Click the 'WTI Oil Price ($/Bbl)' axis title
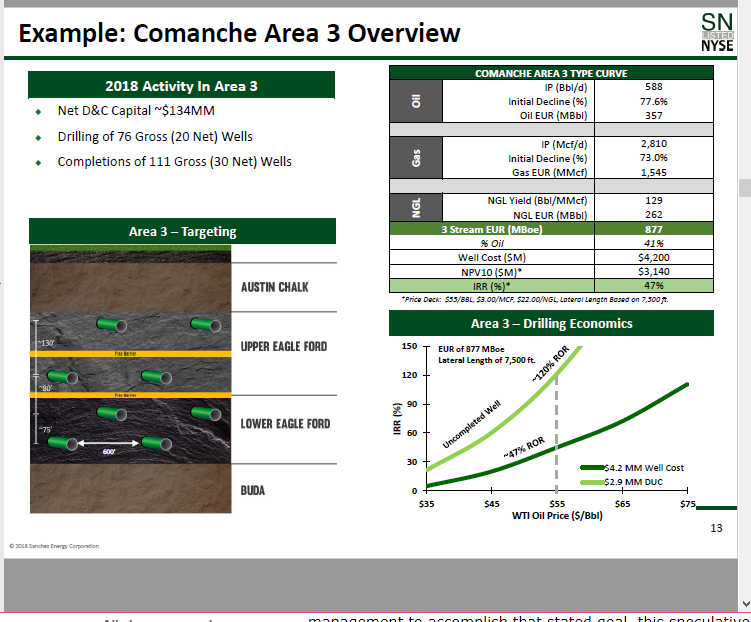Image resolution: width=751 pixels, height=622 pixels. coord(557,516)
